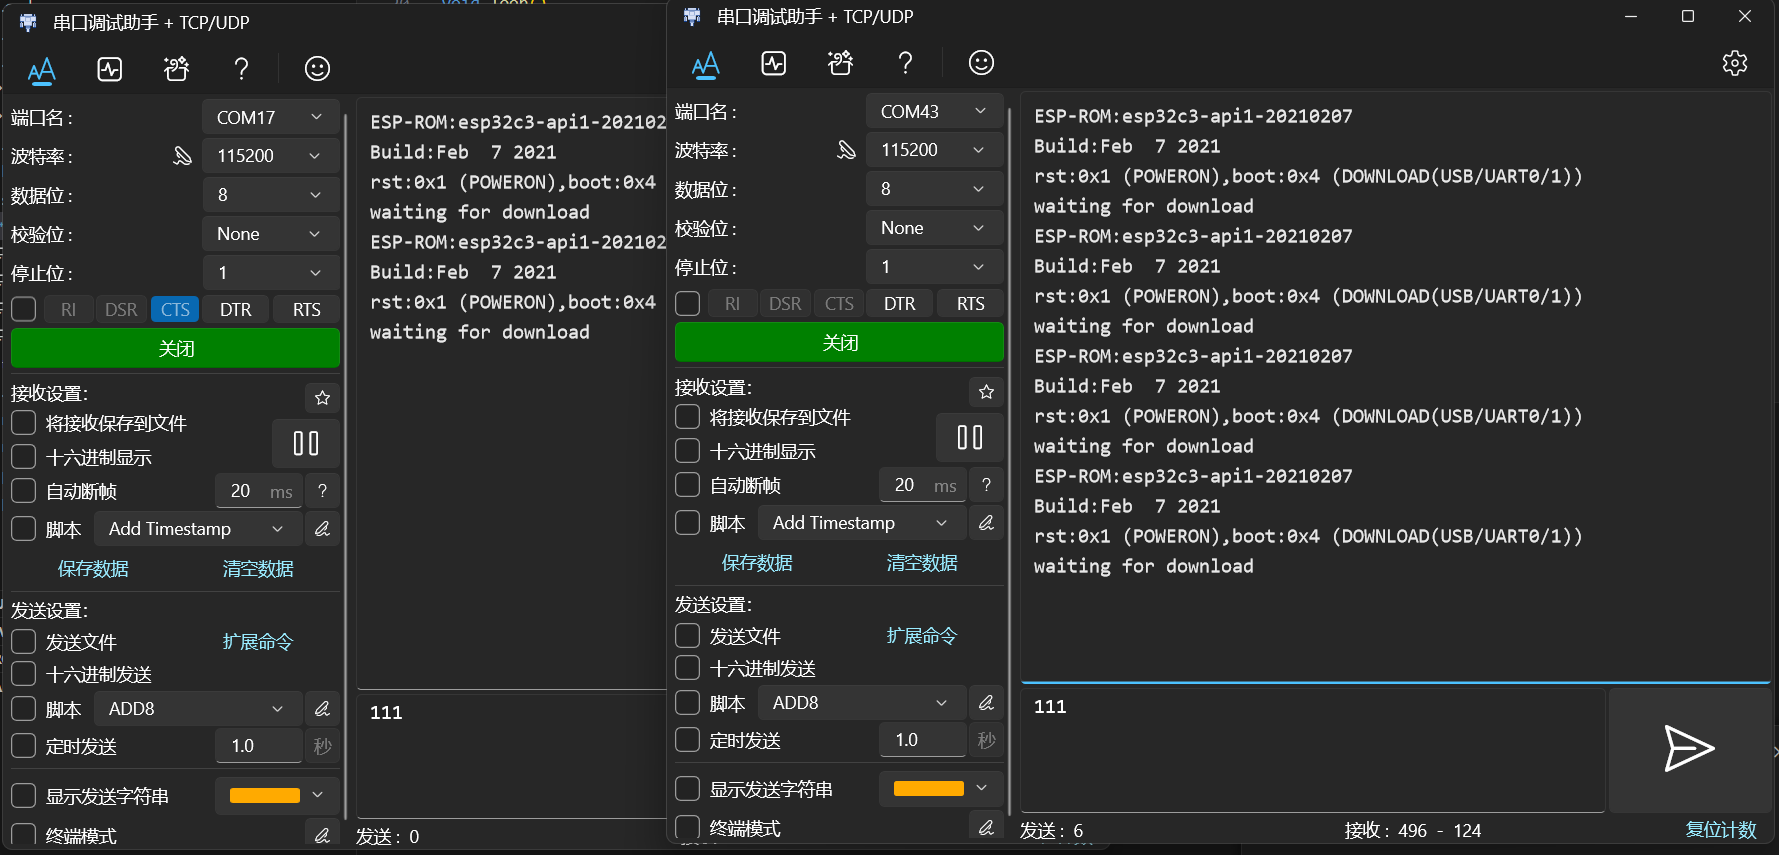The width and height of the screenshot is (1779, 855).
Task: Click the green 关闭 button in COM43 window
Action: pos(839,342)
